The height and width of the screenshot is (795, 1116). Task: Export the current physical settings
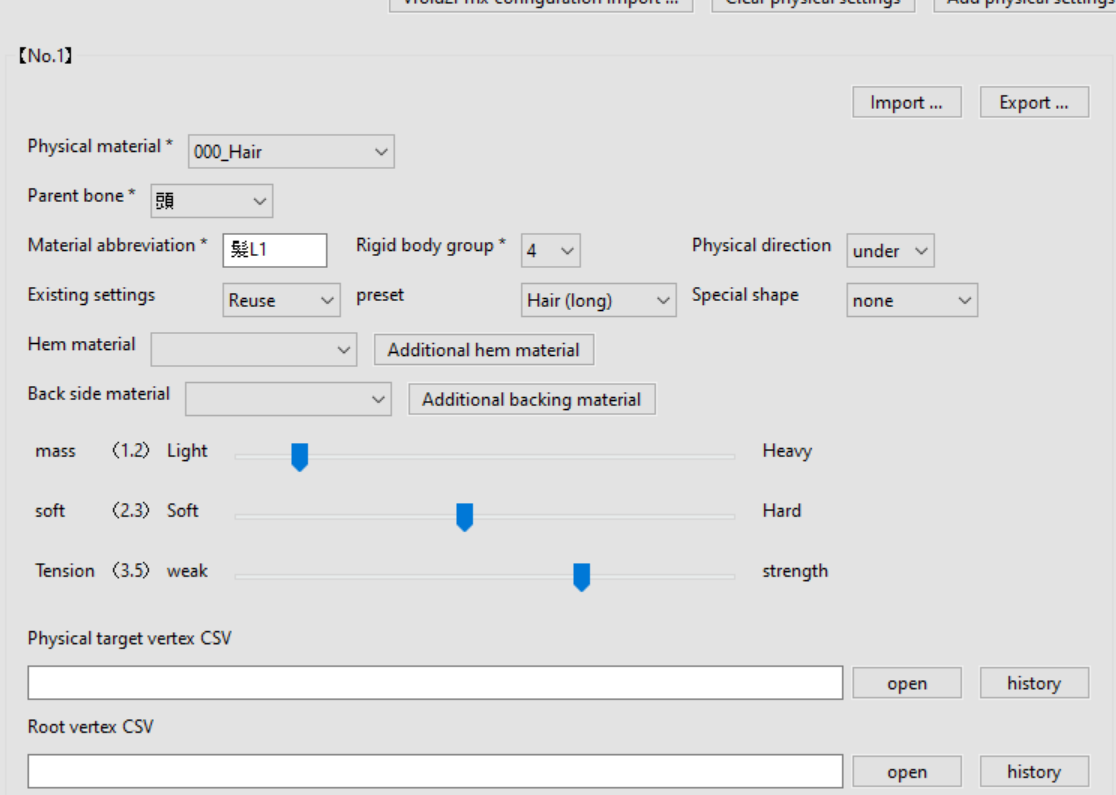point(1034,101)
